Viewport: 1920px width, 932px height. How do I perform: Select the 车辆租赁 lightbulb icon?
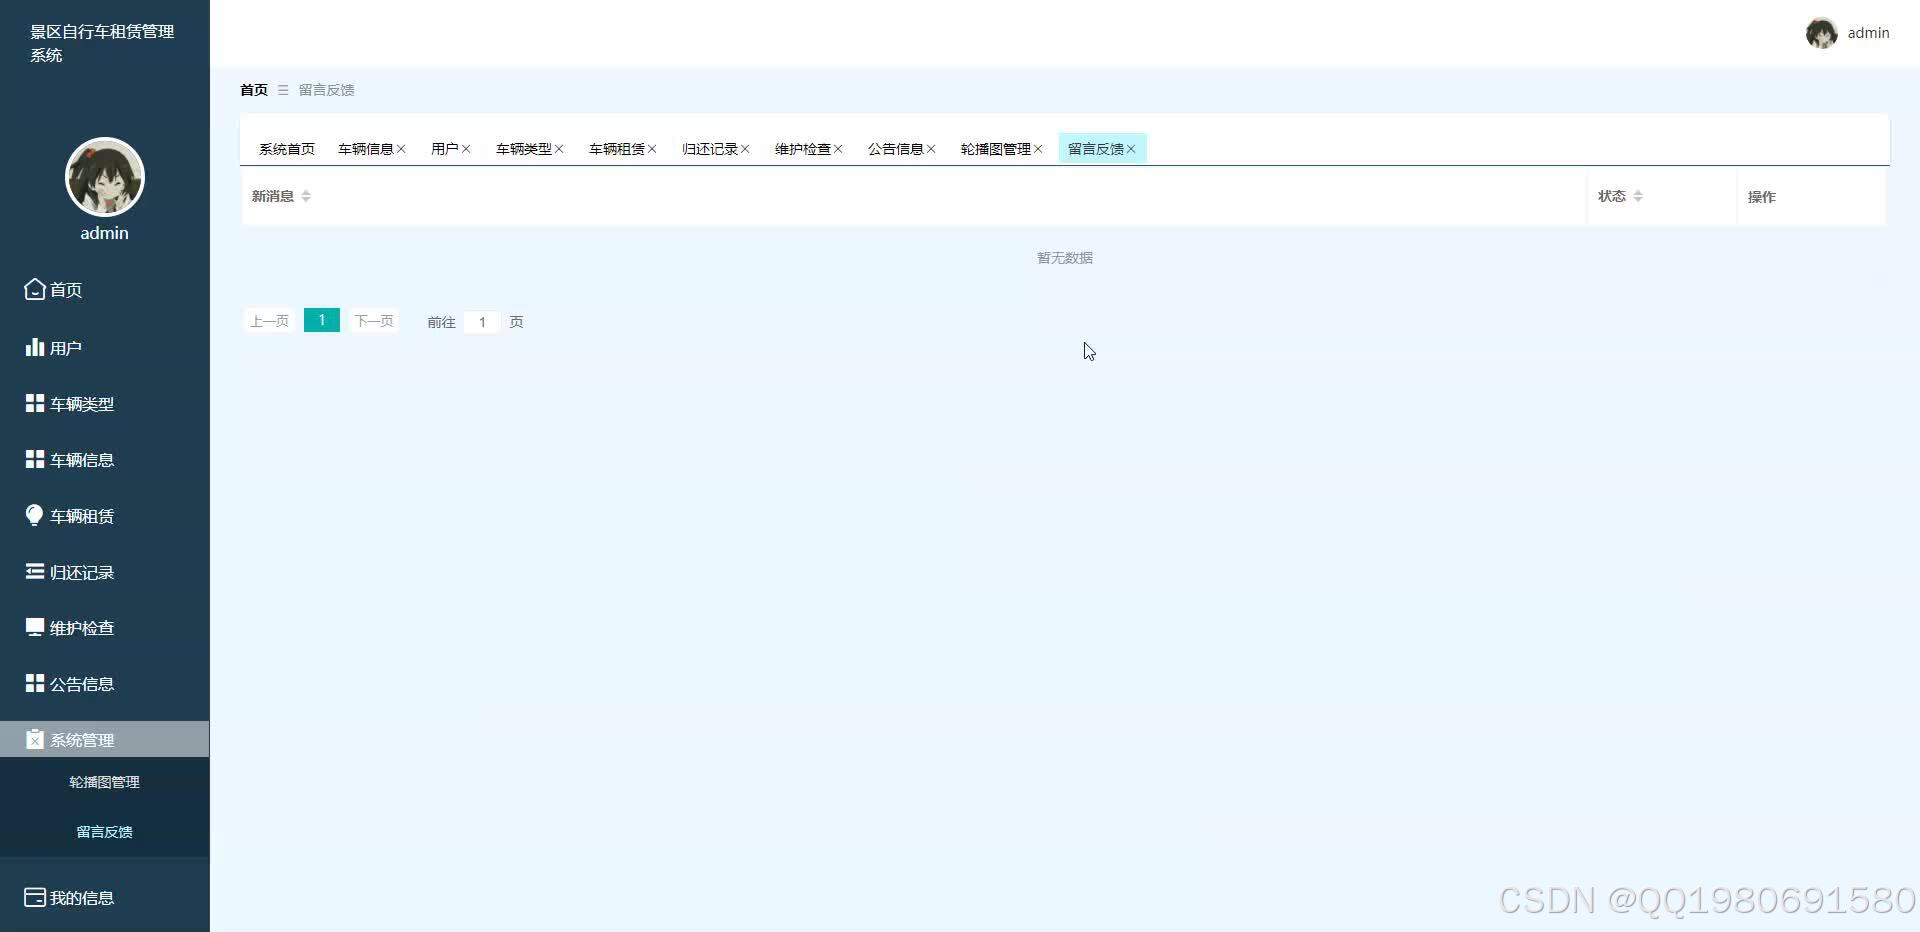coord(33,515)
